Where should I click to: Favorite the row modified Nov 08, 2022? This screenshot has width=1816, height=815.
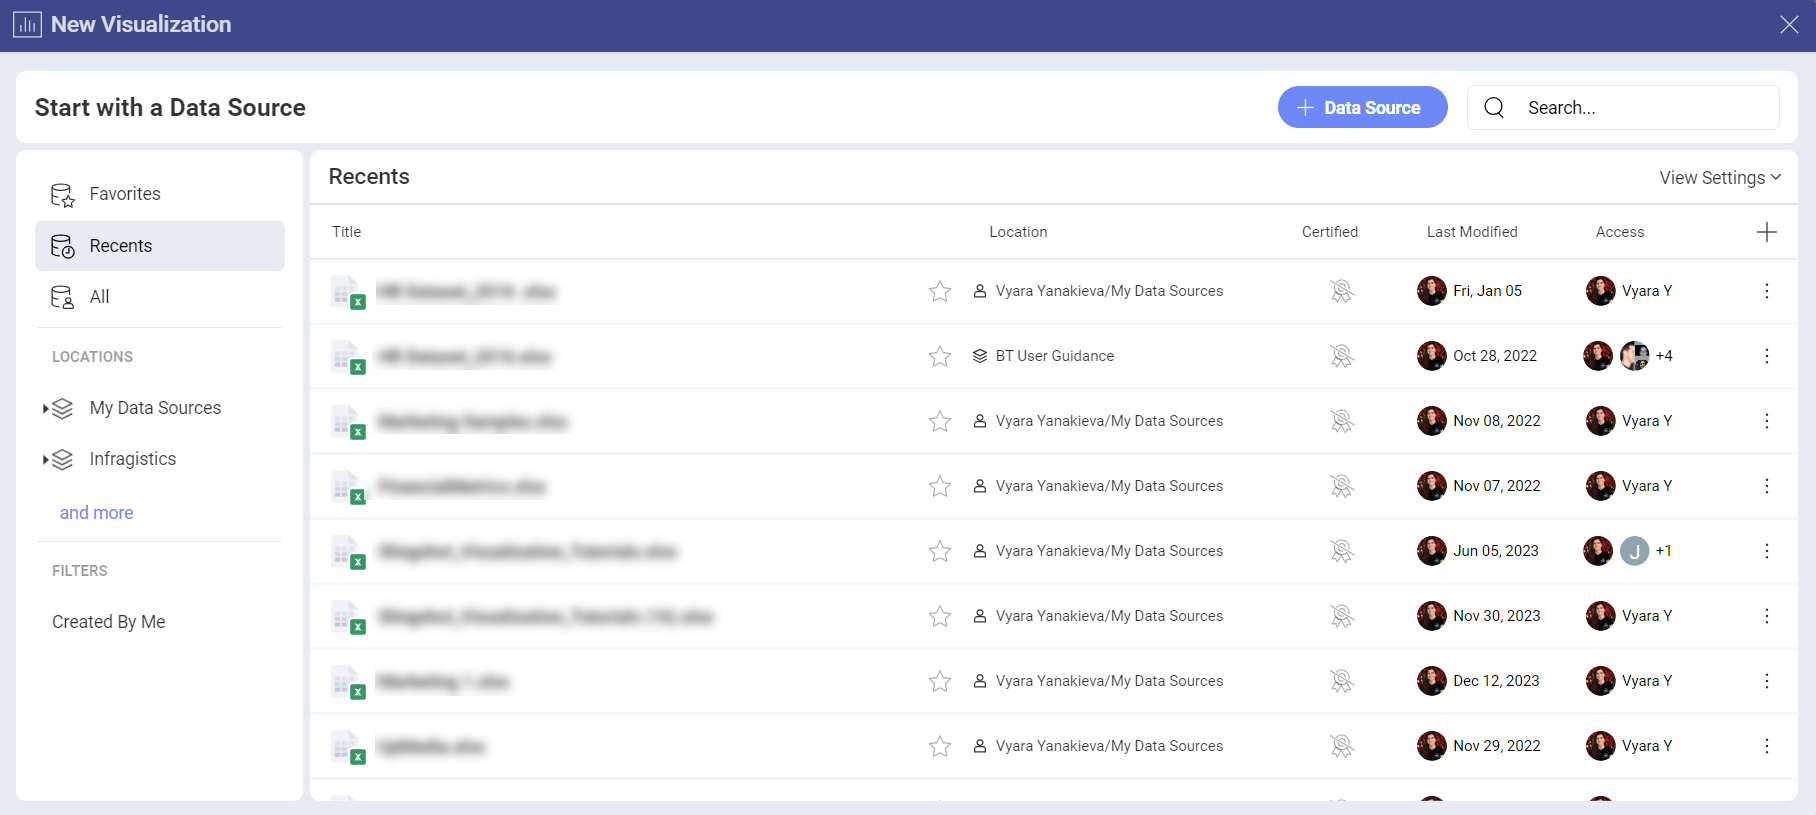pyautogui.click(x=940, y=421)
